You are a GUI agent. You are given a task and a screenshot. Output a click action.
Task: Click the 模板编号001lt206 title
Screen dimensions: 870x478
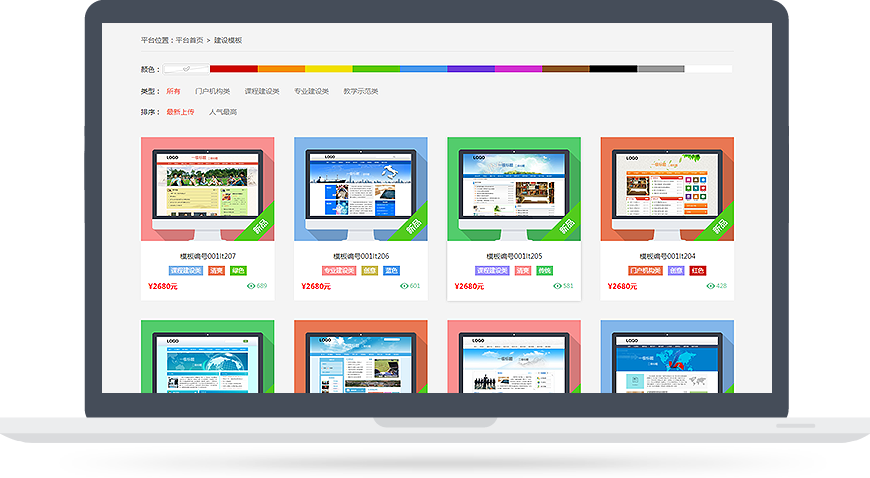(361, 256)
